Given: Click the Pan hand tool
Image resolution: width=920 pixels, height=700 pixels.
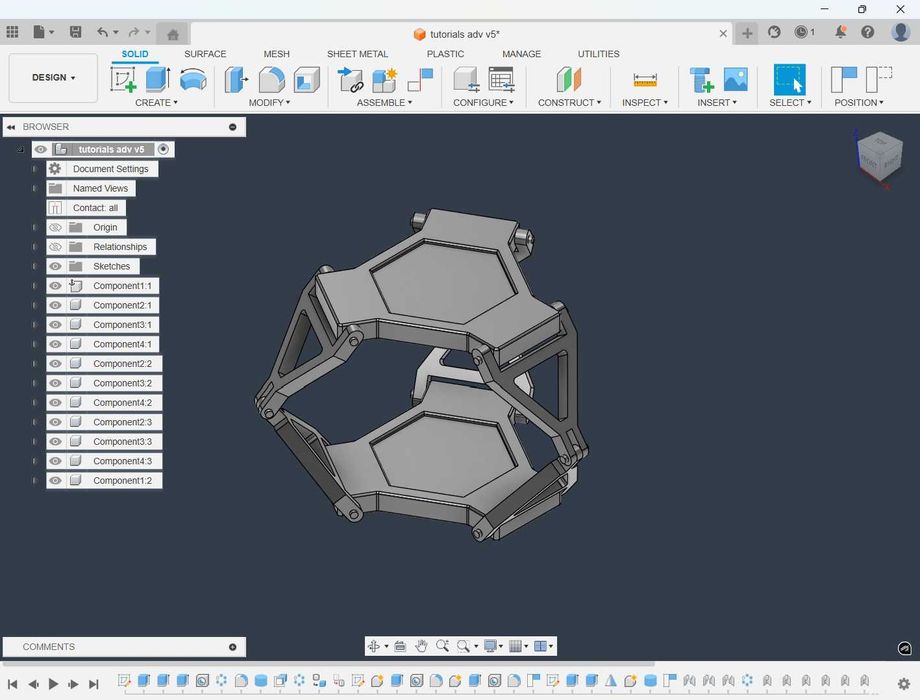Looking at the screenshot, I should tap(421, 646).
